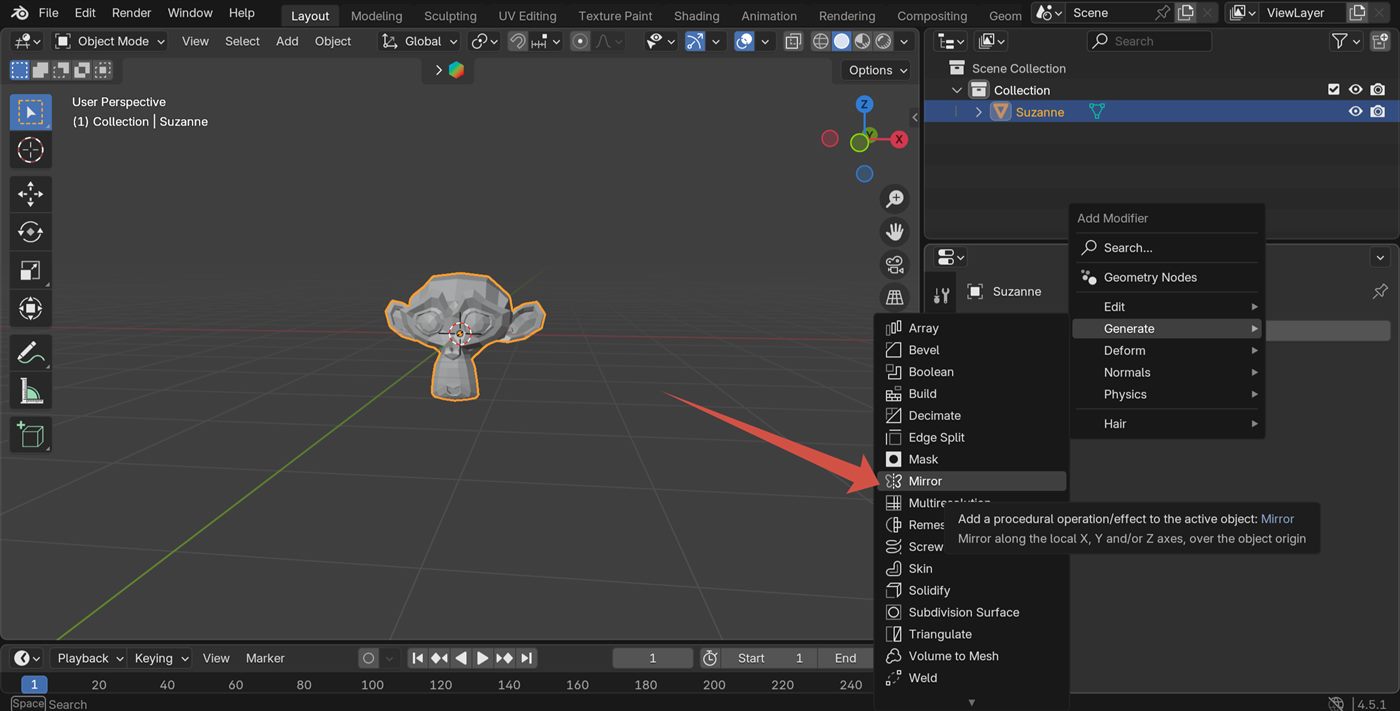Click the timeline clock use preview range icon
Image resolution: width=1400 pixels, height=711 pixels.
click(x=710, y=658)
